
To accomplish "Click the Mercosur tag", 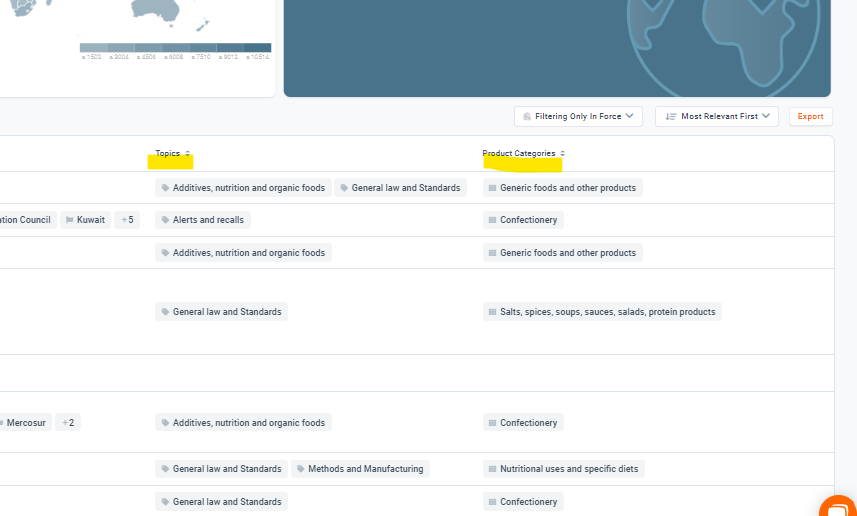I will [x=25, y=423].
